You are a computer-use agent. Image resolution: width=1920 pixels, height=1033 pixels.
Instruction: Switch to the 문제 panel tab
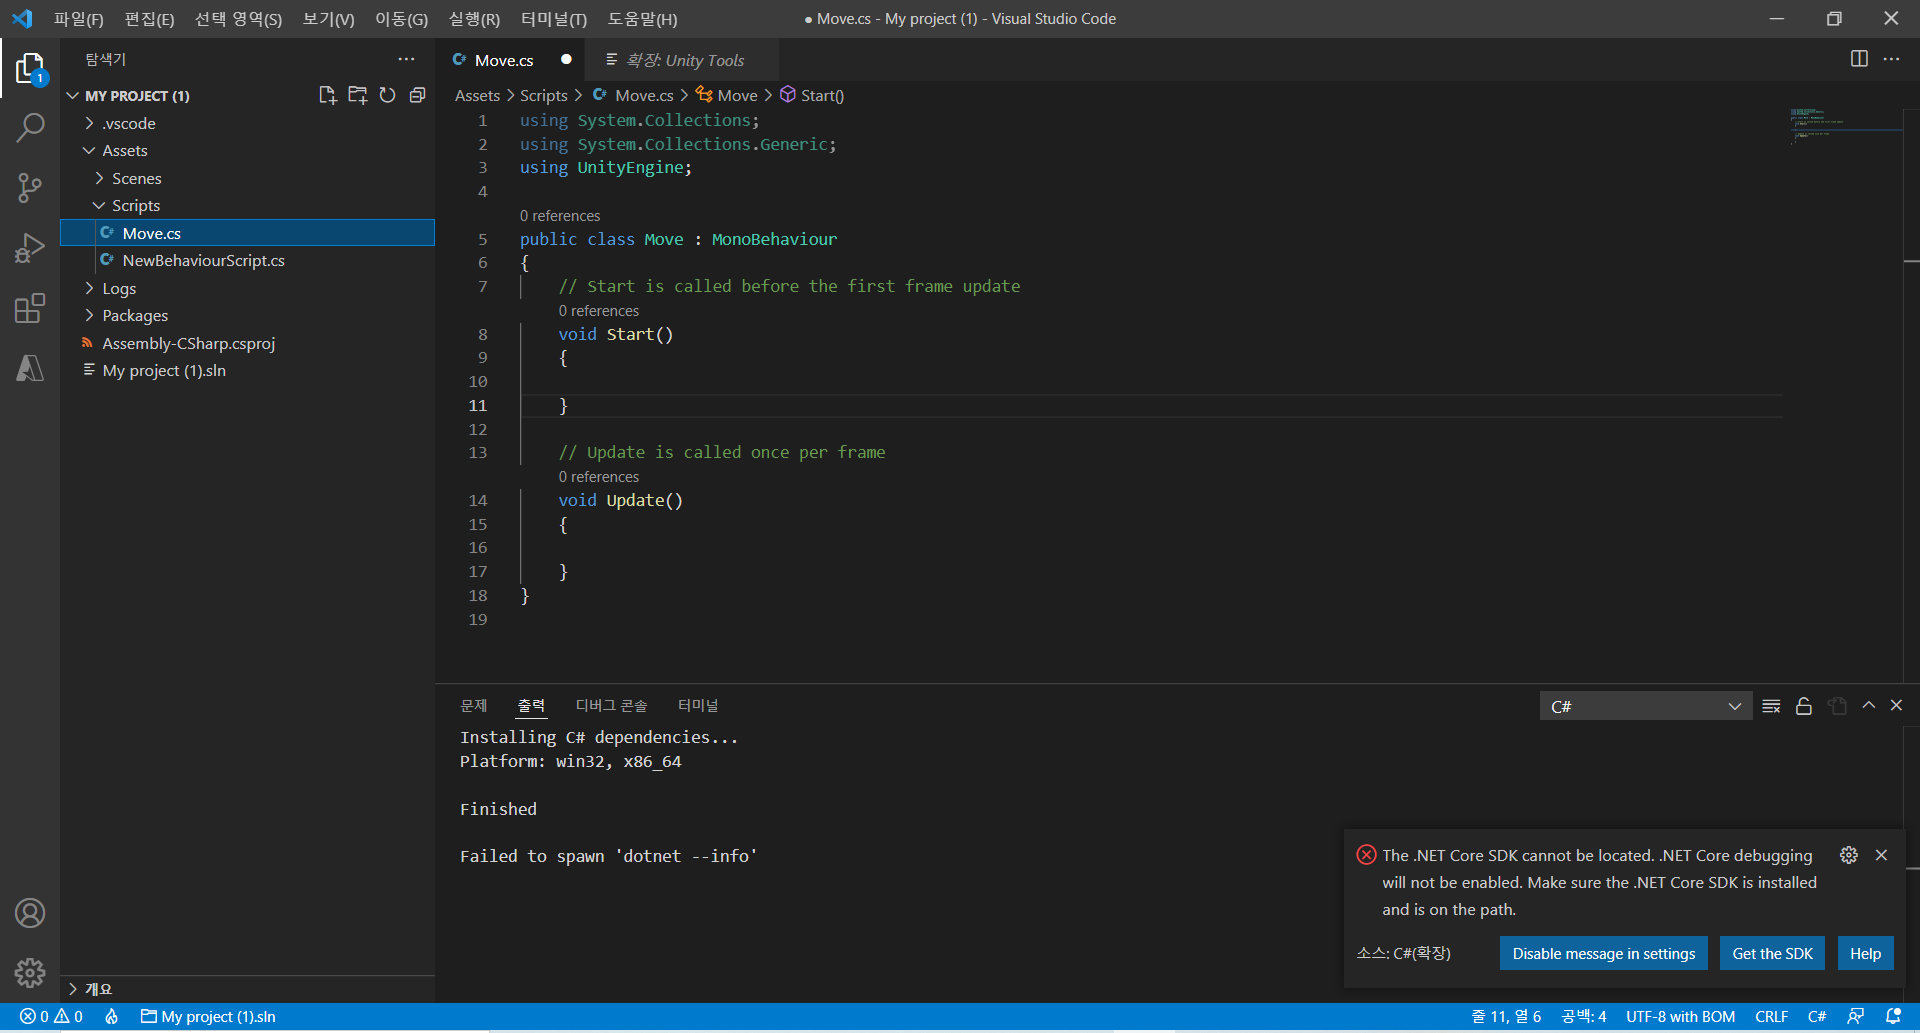(473, 706)
